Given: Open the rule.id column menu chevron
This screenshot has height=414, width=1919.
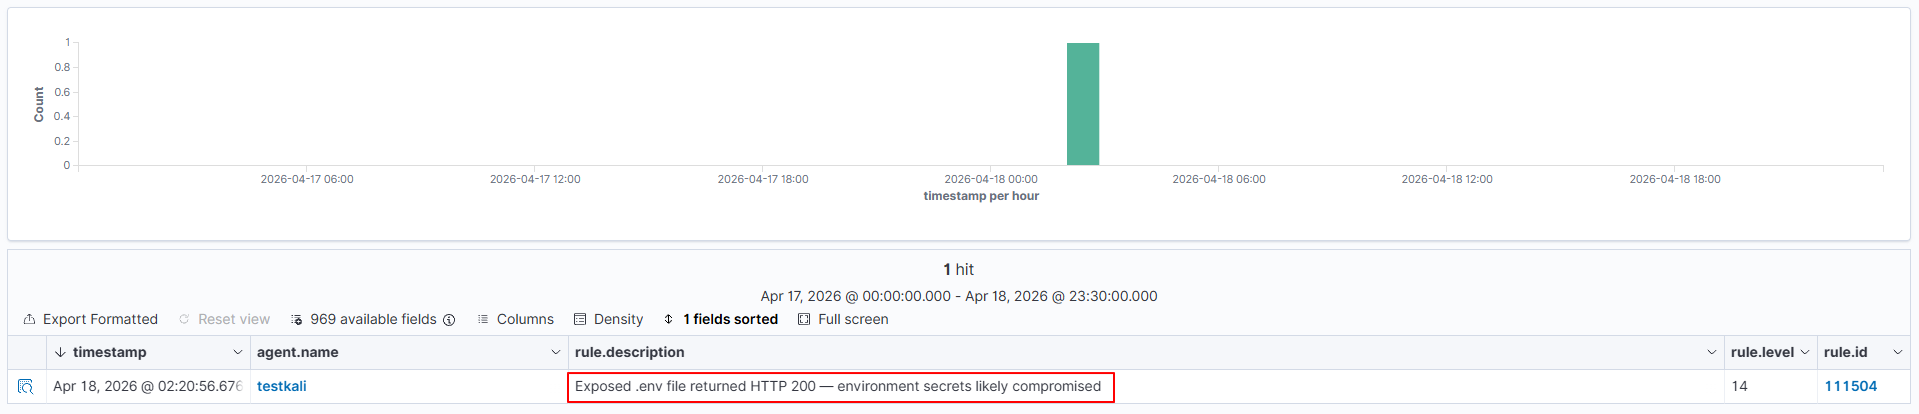Looking at the screenshot, I should (1898, 352).
